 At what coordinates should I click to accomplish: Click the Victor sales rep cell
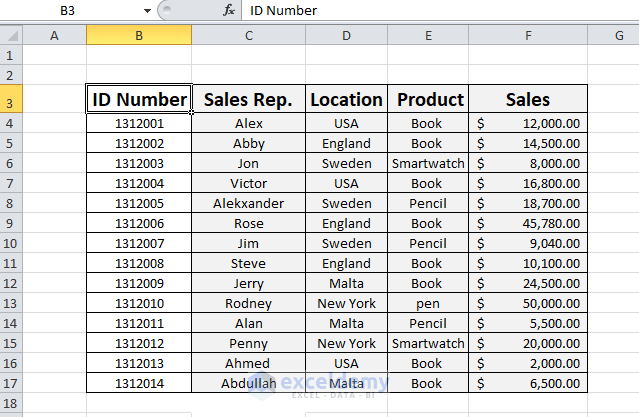(249, 183)
